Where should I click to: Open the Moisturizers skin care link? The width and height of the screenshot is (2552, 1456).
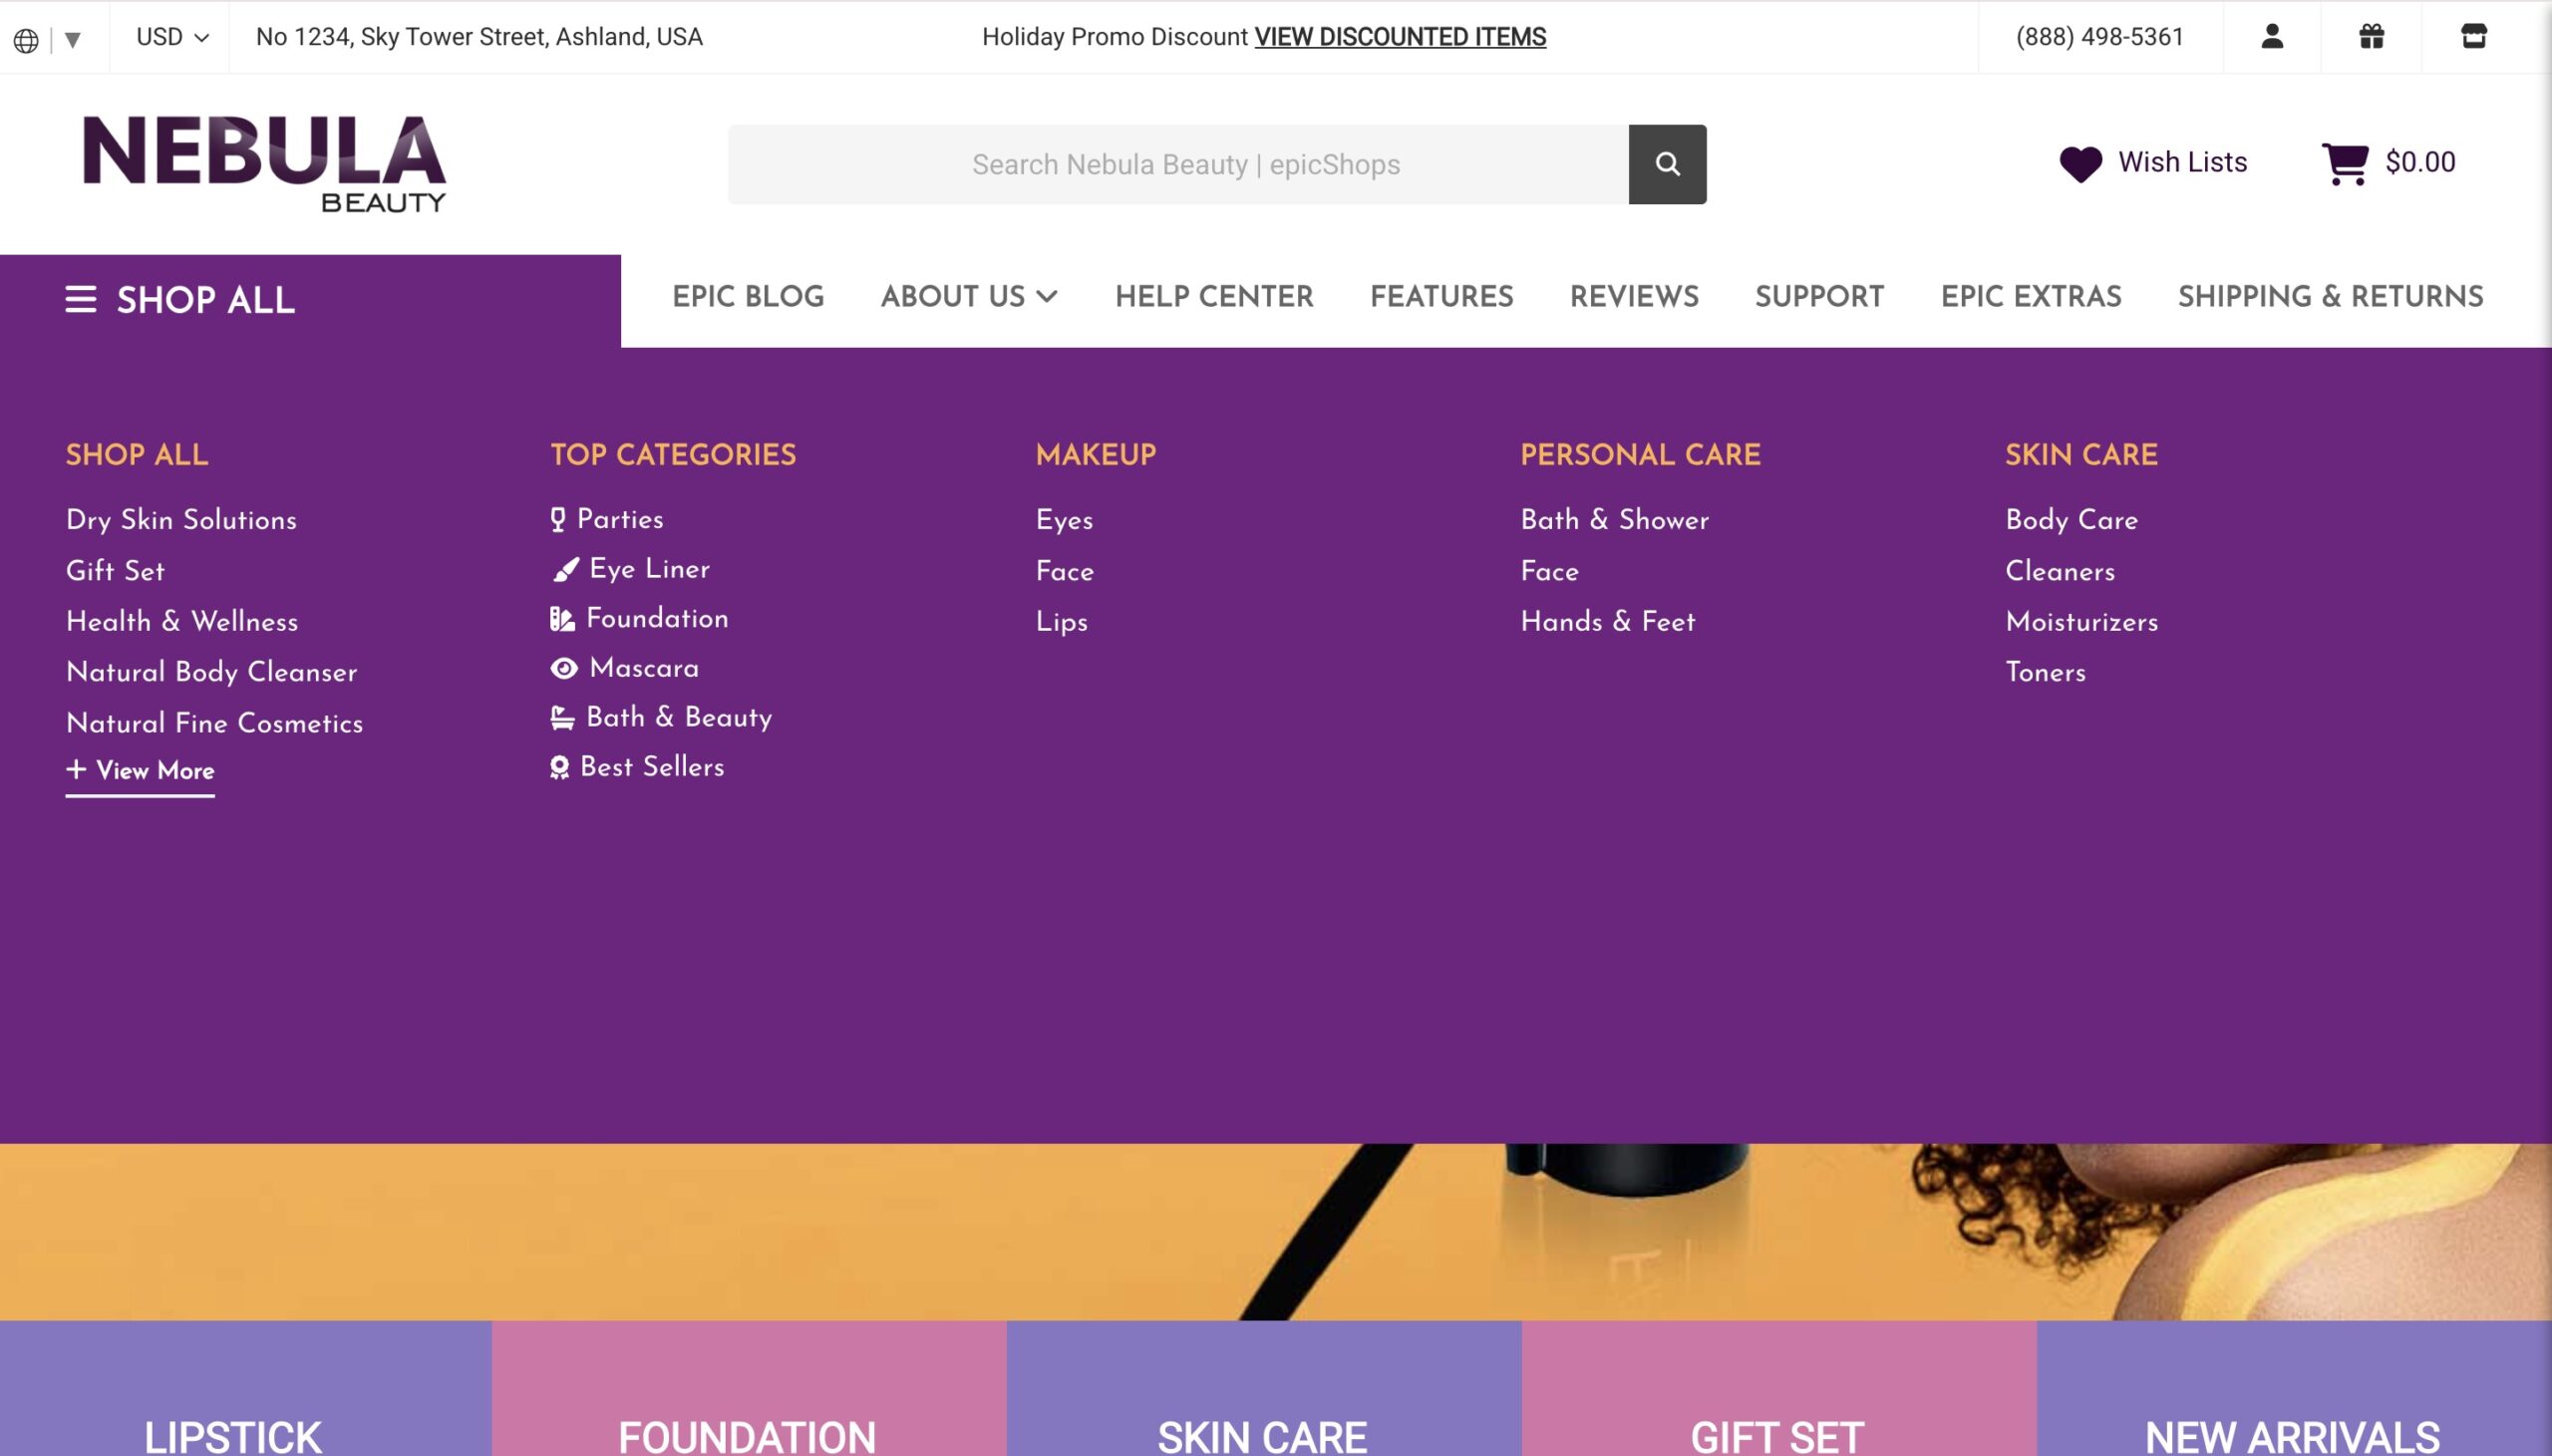point(2081,622)
